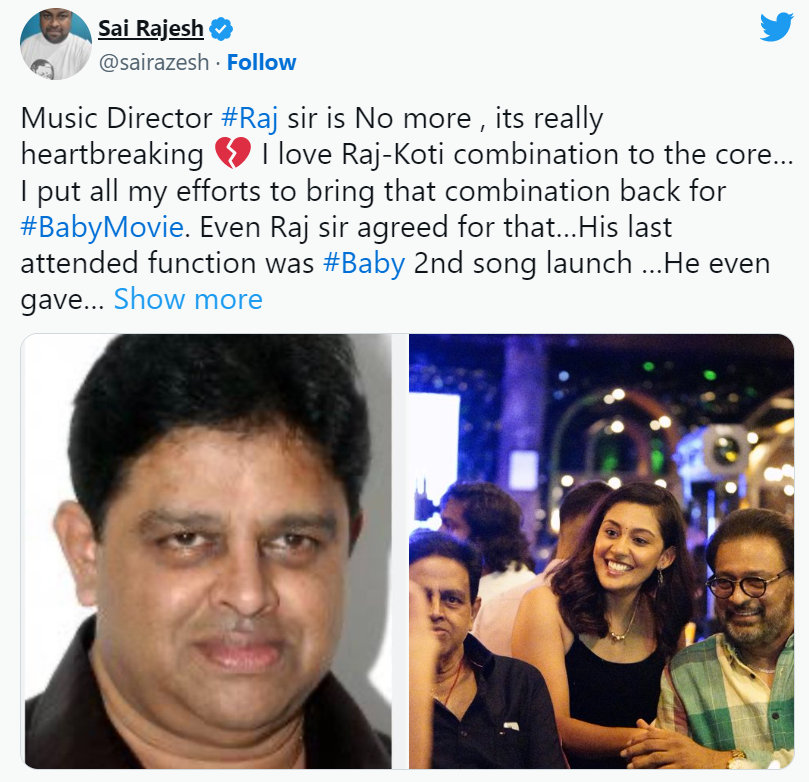809x782 pixels.
Task: Follow the Sai Rajesh account
Action: point(262,62)
